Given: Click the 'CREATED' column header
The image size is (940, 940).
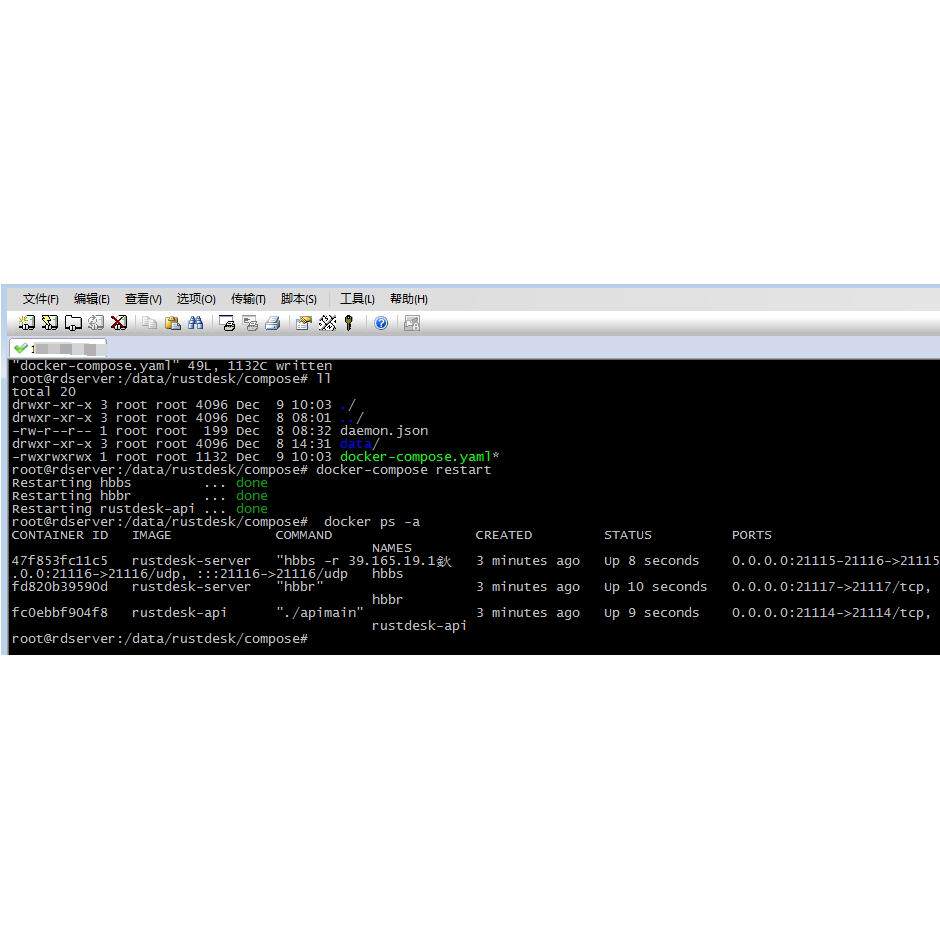Looking at the screenshot, I should pyautogui.click(x=504, y=535).
